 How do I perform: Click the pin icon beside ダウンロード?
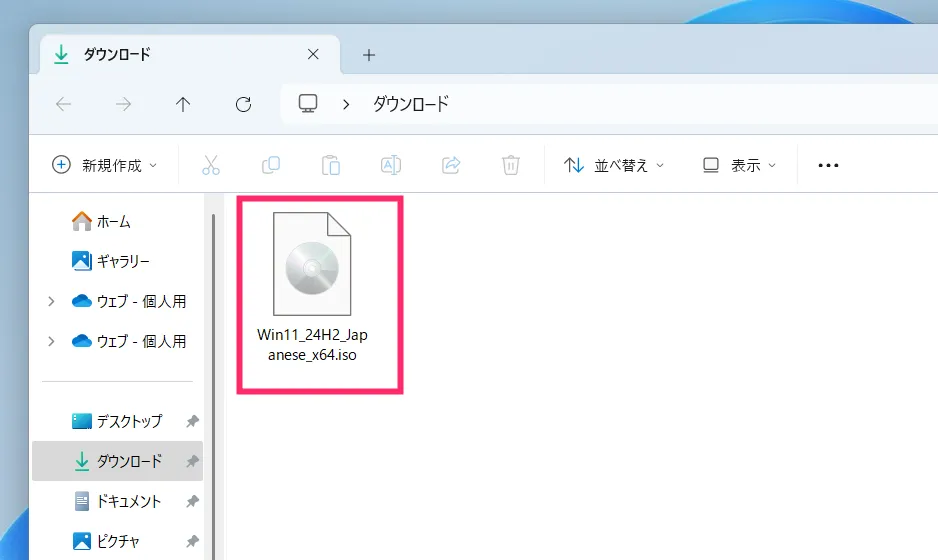(192, 461)
